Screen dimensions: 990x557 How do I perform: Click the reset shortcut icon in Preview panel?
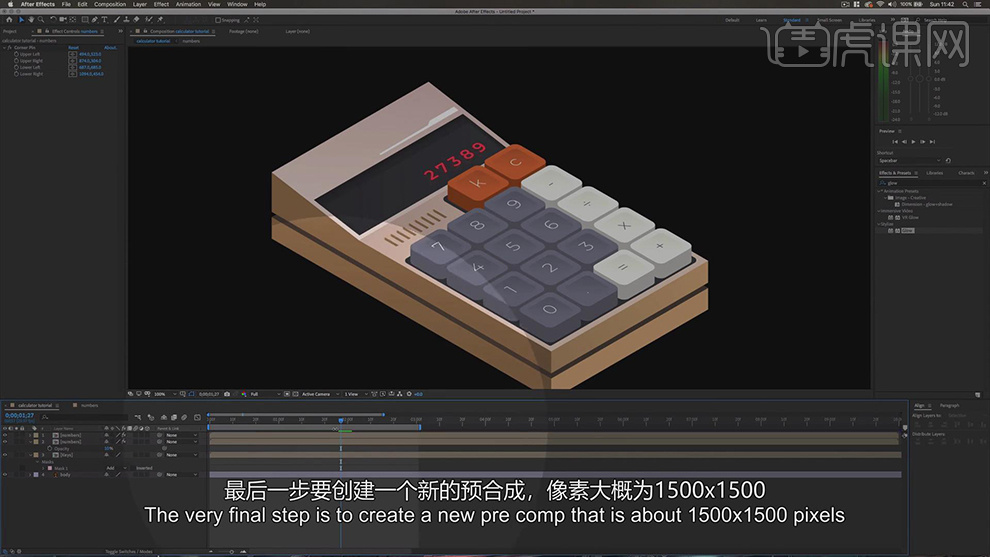[948, 160]
